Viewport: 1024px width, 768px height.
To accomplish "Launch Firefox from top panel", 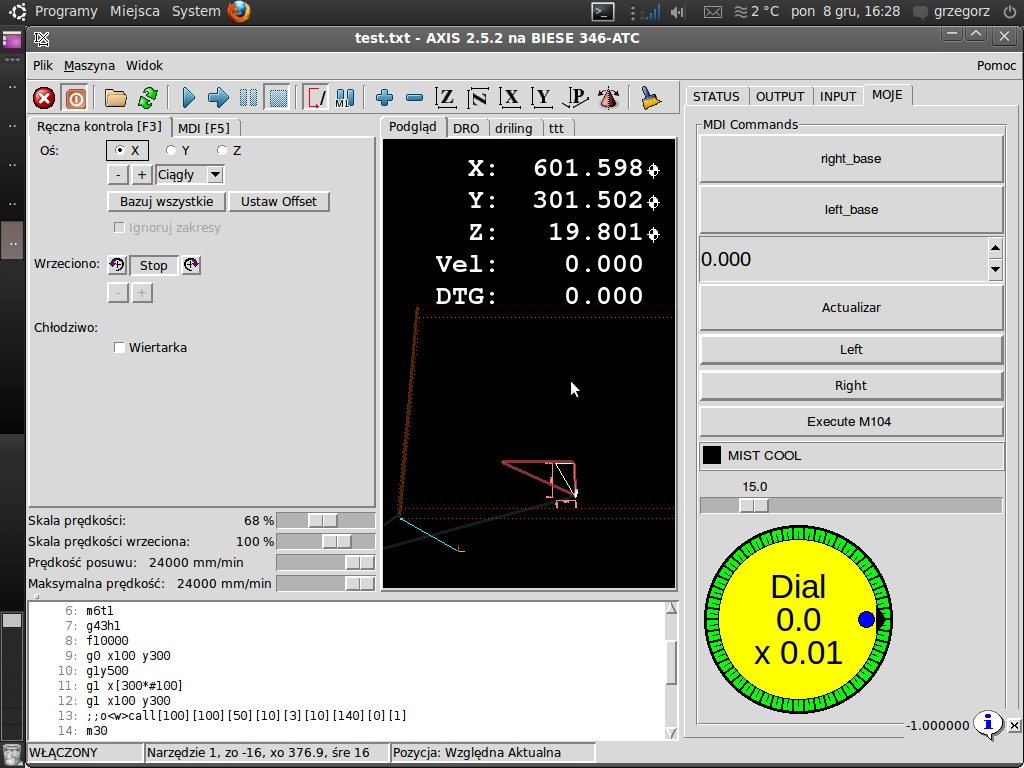I will (x=239, y=12).
